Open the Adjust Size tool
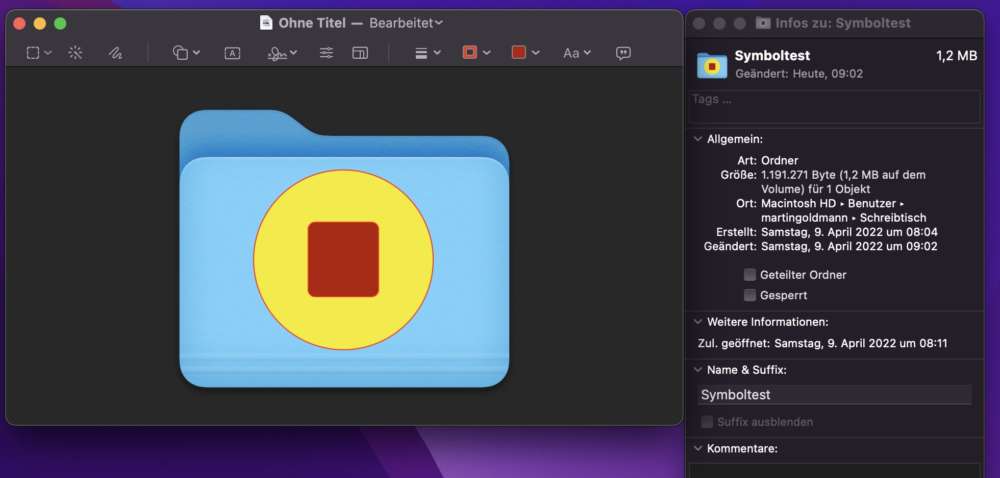Screen dimensions: 1000x478 point(360,54)
